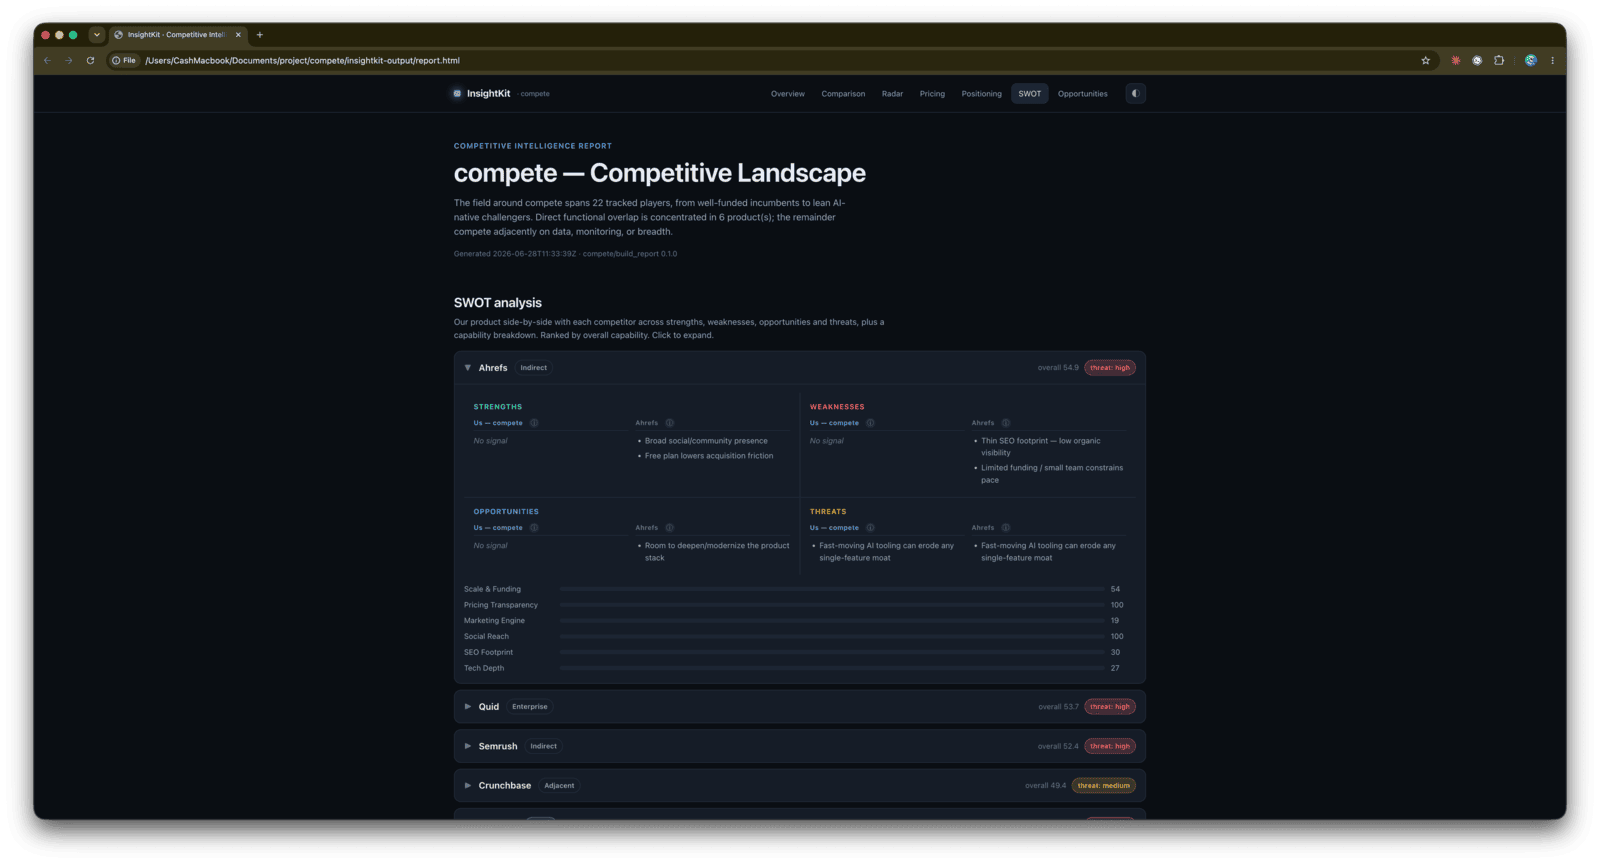The height and width of the screenshot is (864, 1600).
Task: Click 'Free plan lowers acquisition friction' bullet
Action: [709, 456]
